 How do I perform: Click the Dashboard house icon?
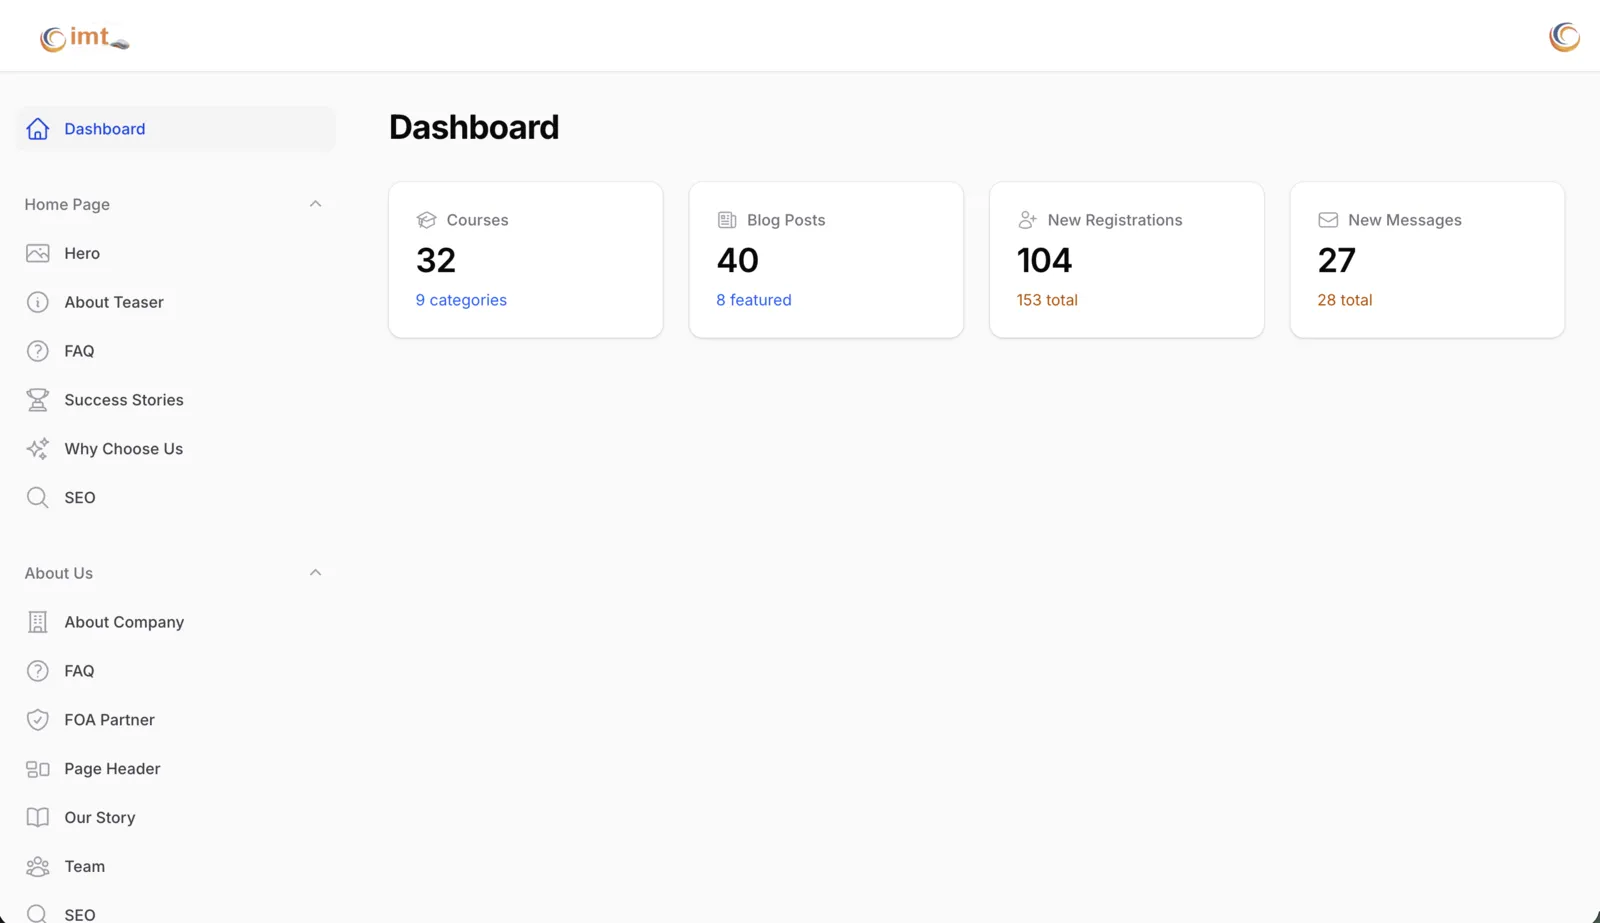(x=38, y=129)
